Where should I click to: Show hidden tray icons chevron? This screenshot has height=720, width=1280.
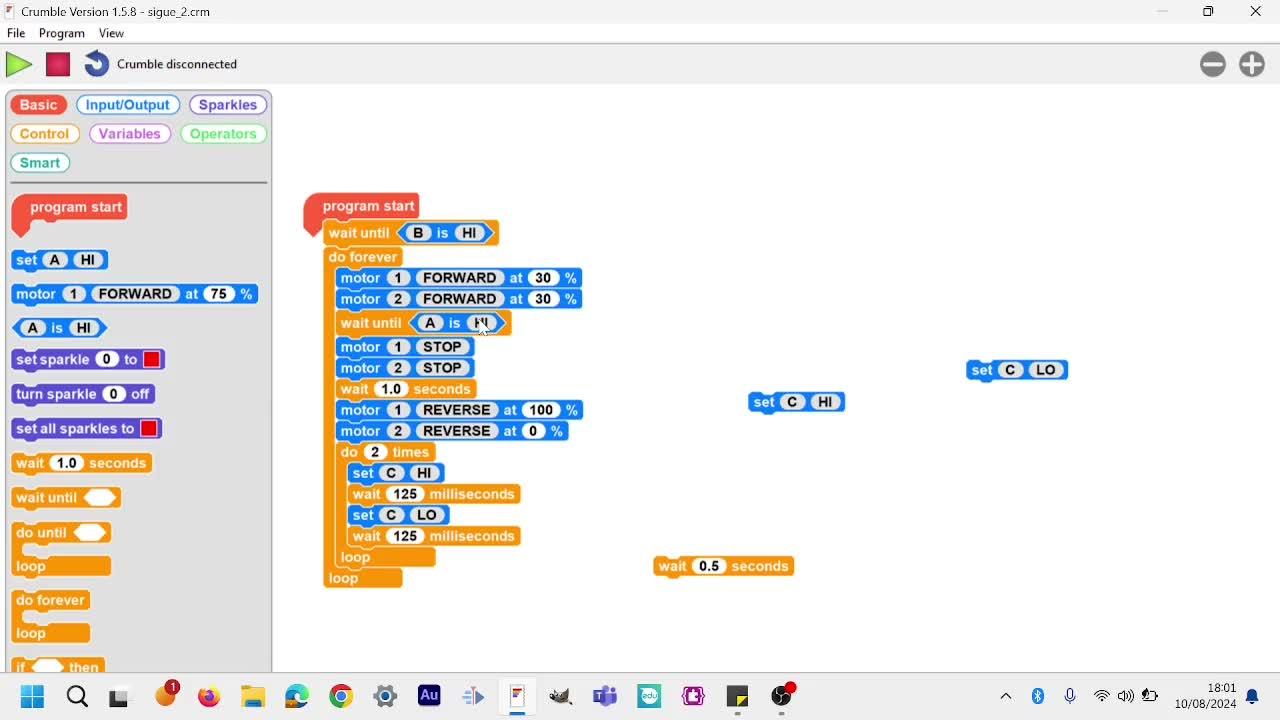1006,696
